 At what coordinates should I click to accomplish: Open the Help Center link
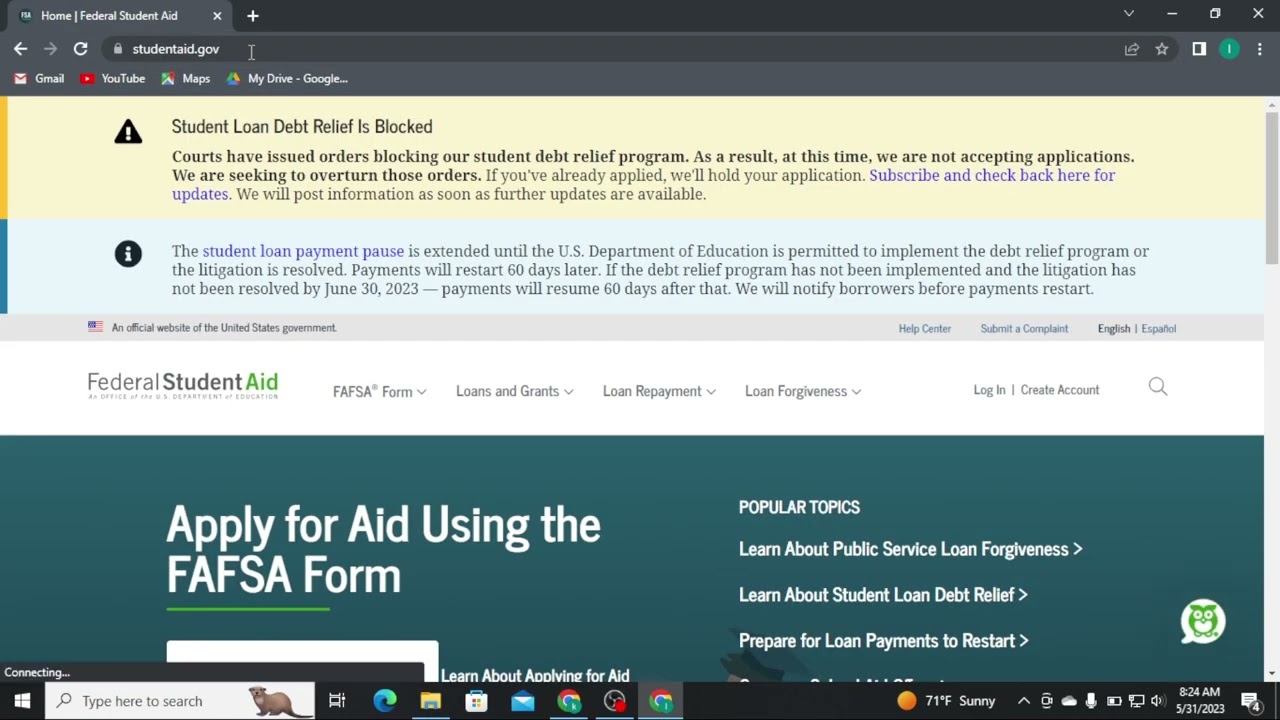click(x=924, y=328)
